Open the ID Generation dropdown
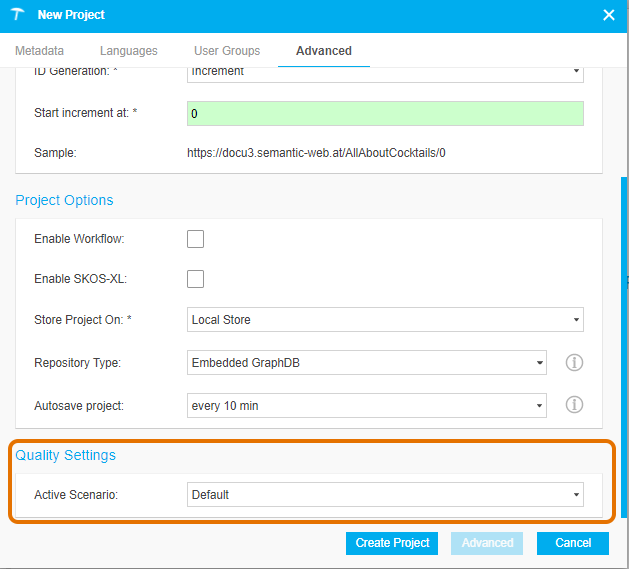The image size is (629, 569). click(385, 73)
